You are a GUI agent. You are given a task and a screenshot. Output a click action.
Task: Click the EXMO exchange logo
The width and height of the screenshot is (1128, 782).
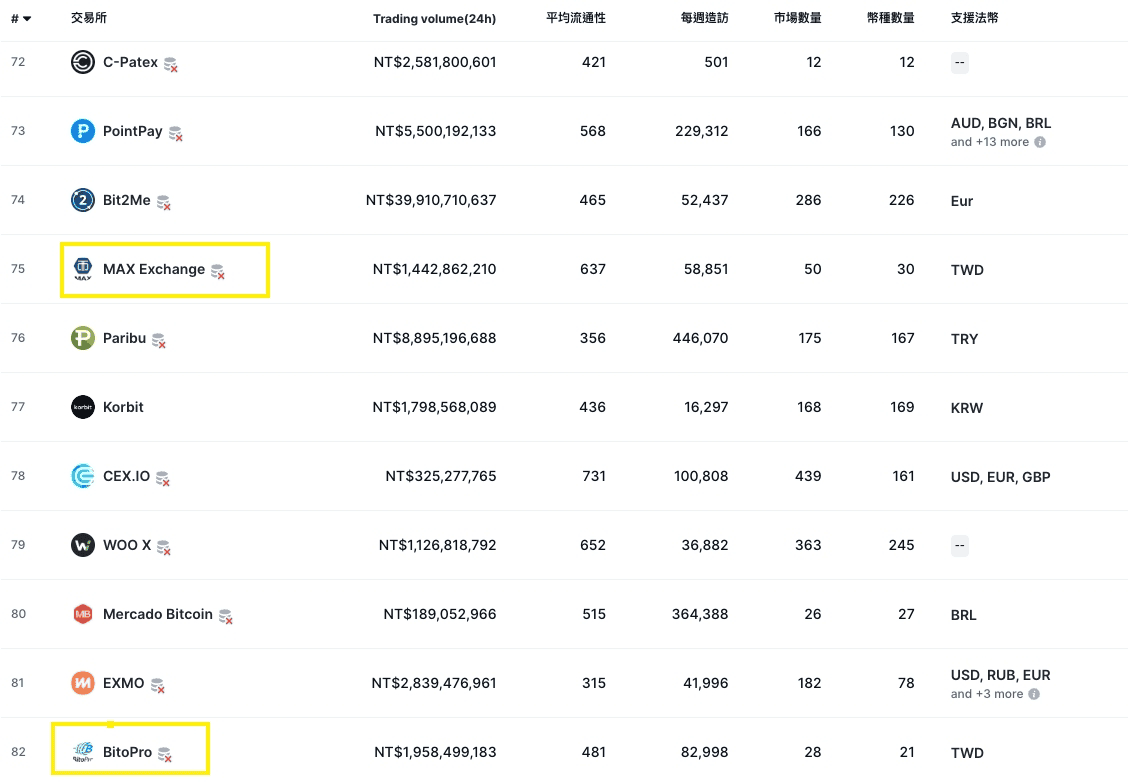pos(83,683)
